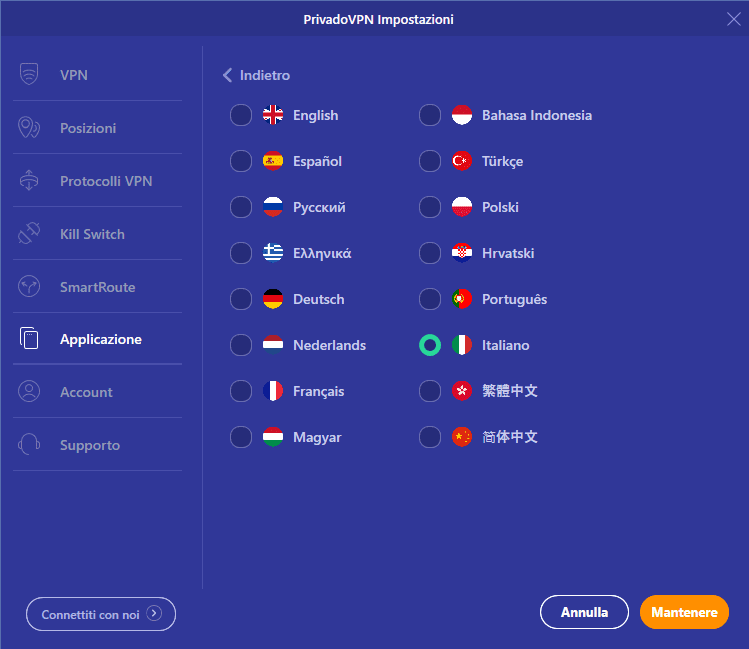Click the Spanish flag icon

(273, 161)
